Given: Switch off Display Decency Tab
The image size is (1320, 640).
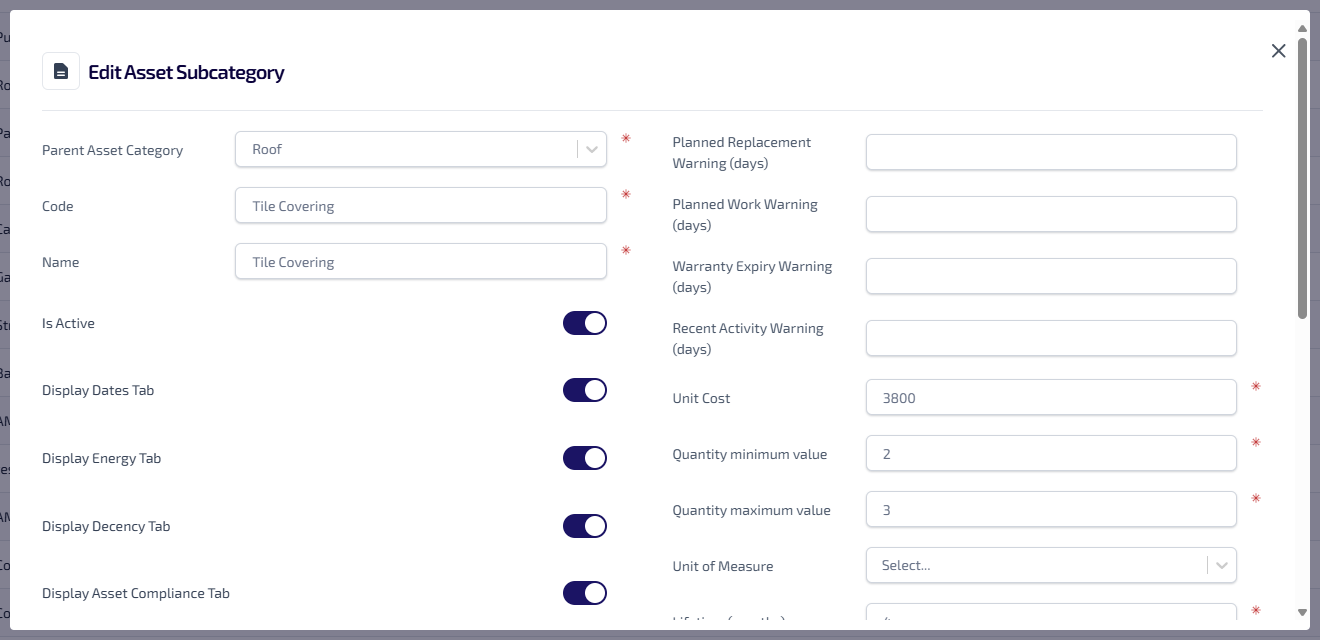Looking at the screenshot, I should [x=585, y=526].
